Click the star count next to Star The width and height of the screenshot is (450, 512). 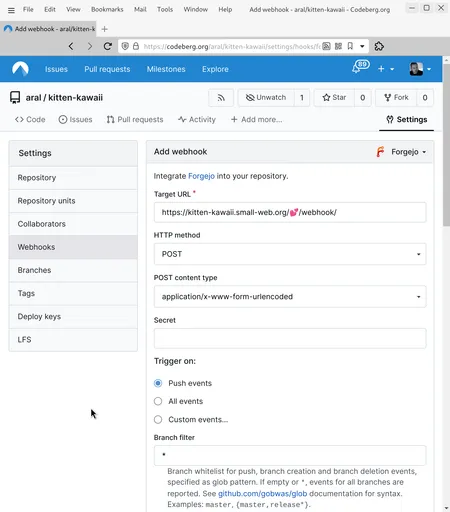(362, 98)
